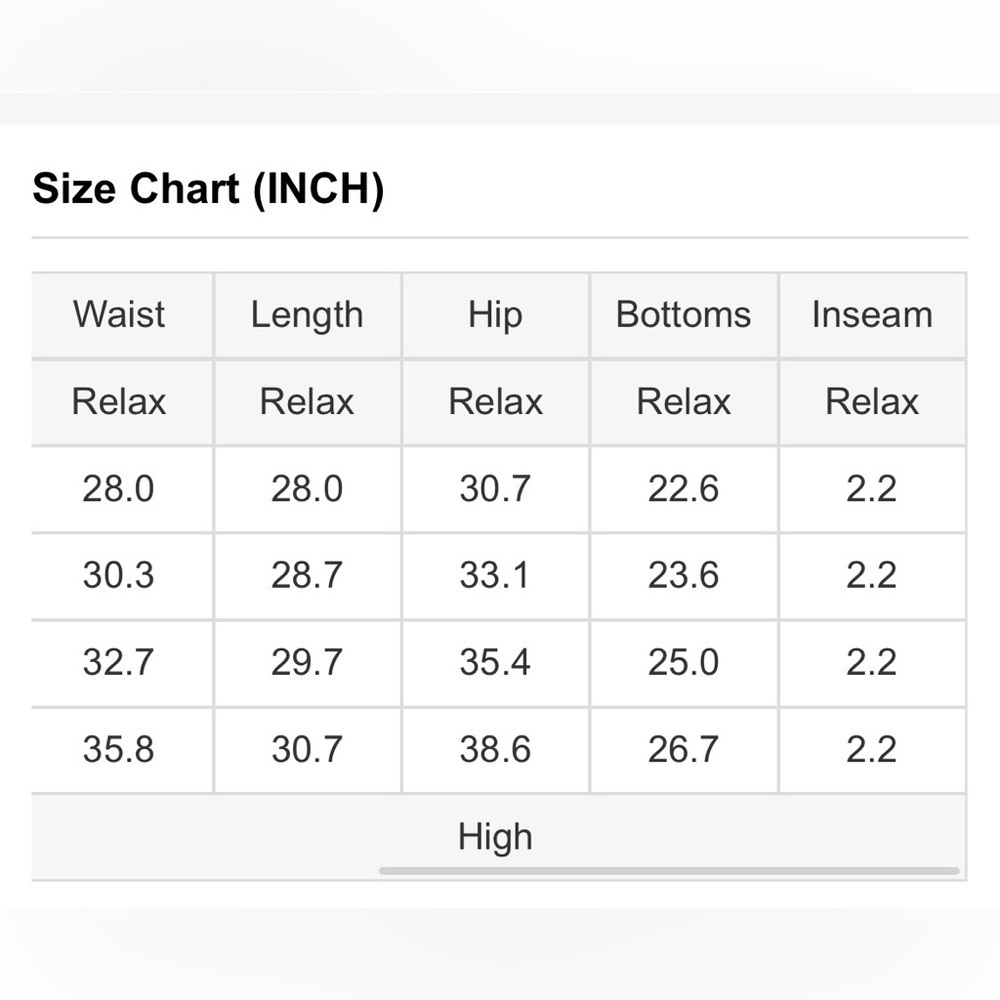Select the Bottoms column header
Screen dimensions: 1000x1000
pos(684,314)
